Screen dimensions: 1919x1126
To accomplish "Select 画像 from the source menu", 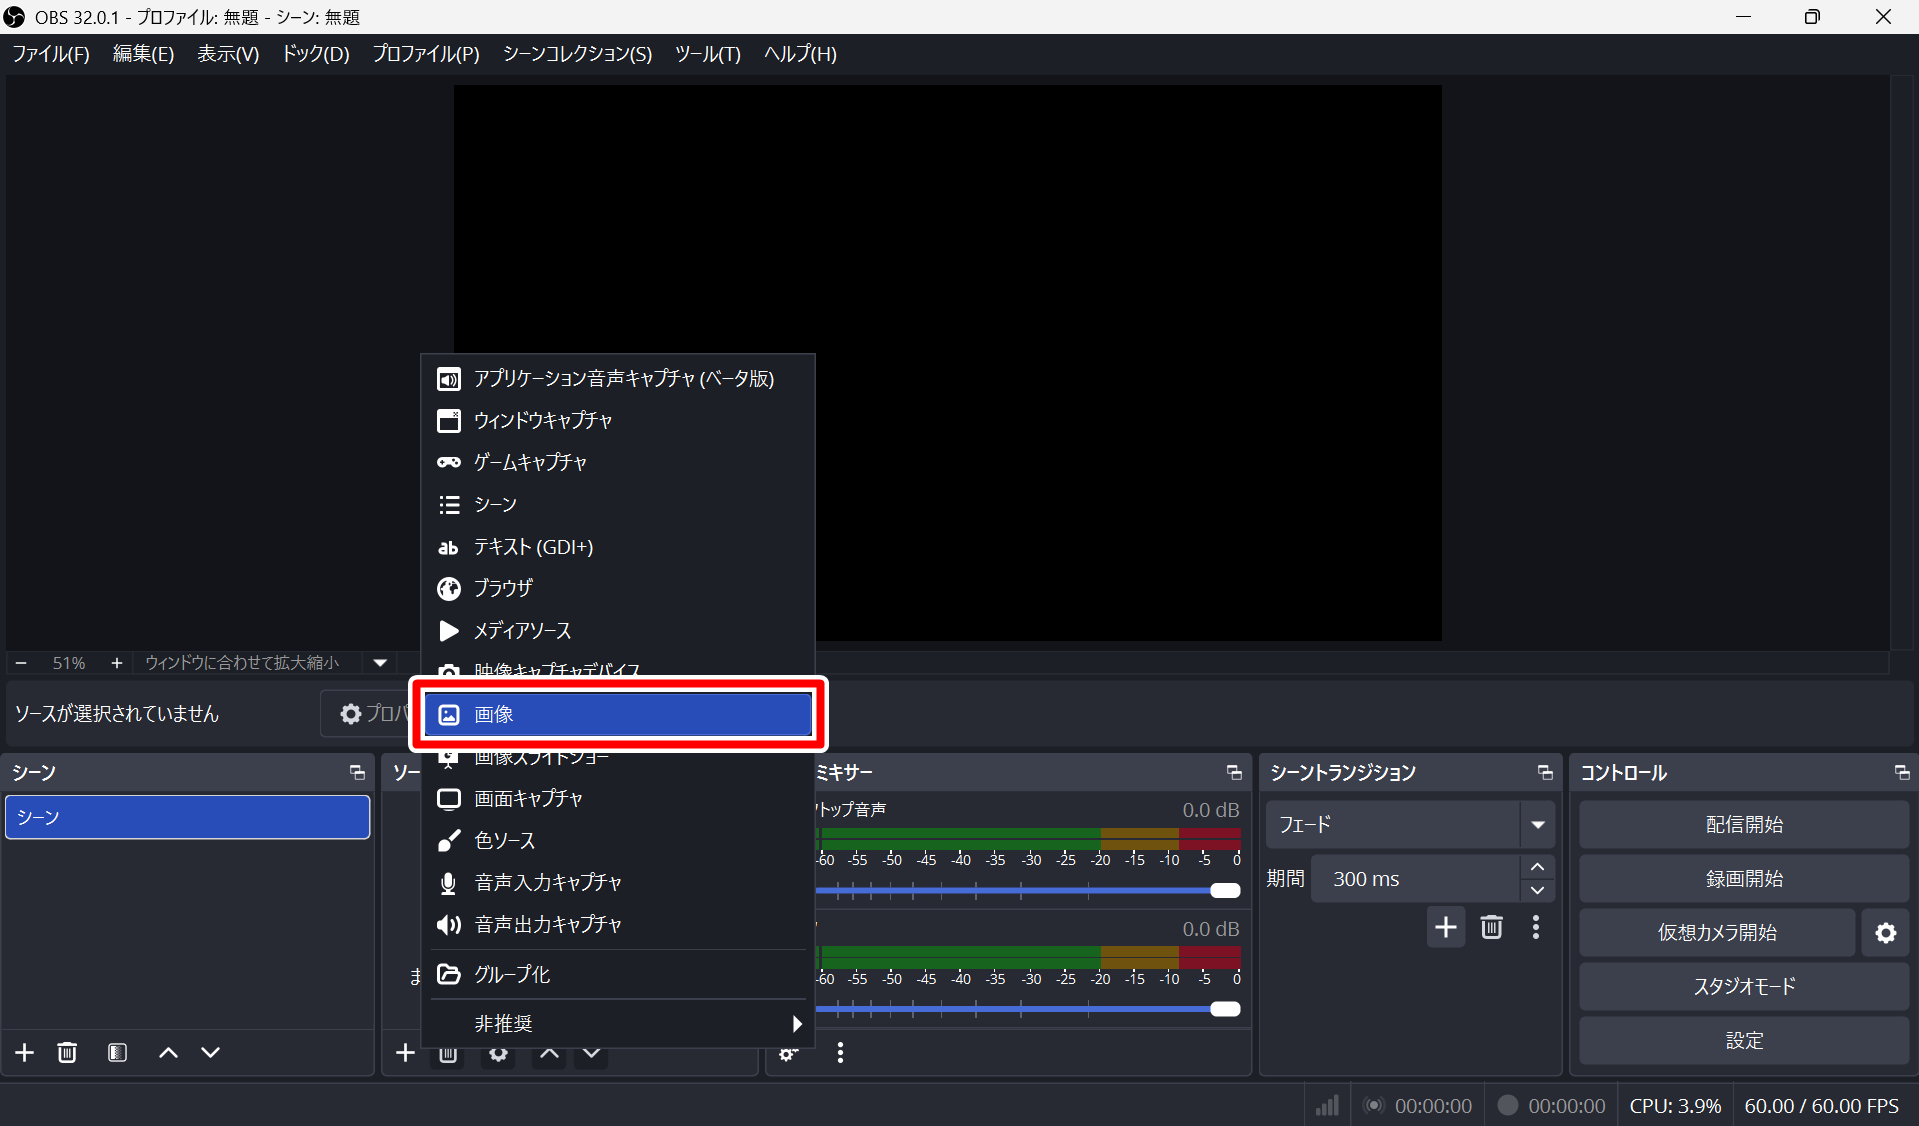I will click(617, 714).
